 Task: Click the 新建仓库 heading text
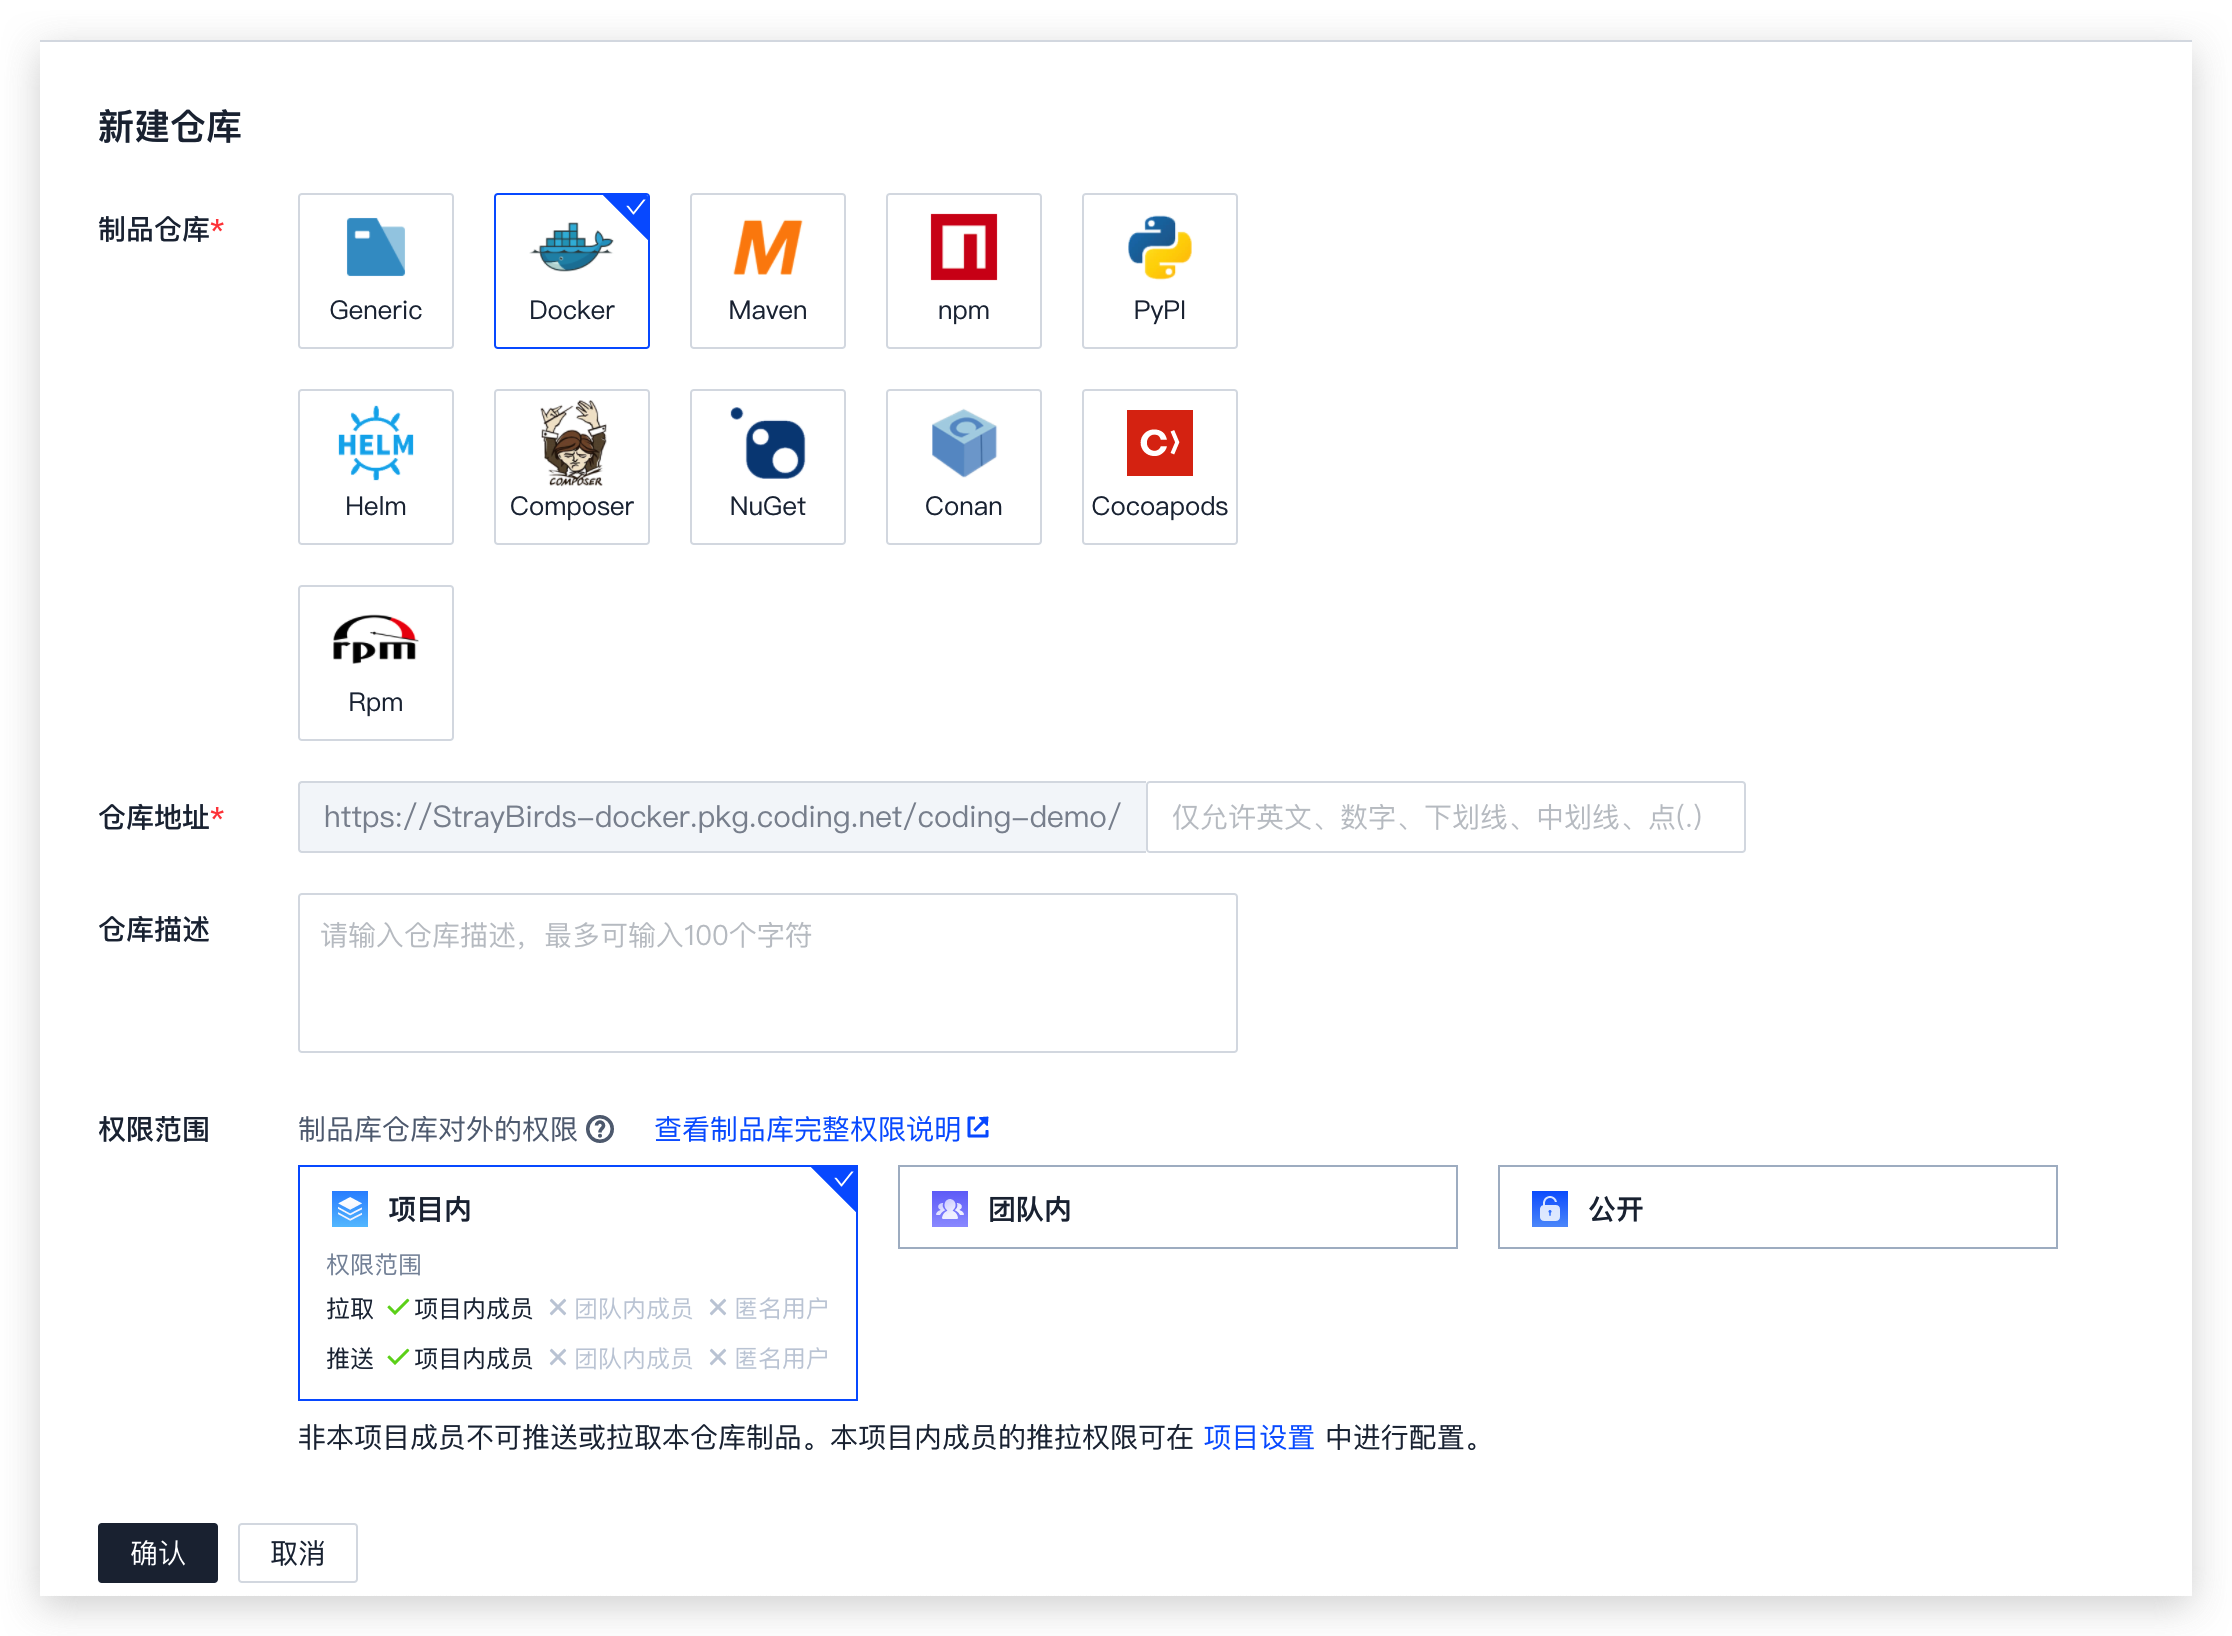click(169, 127)
